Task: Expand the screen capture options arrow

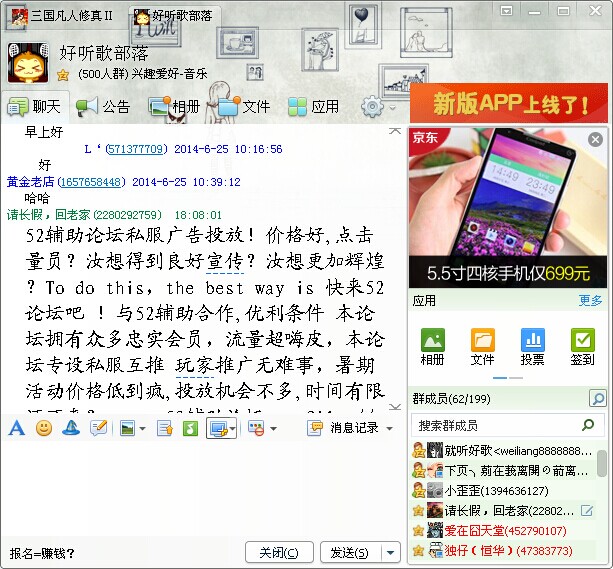Action: pos(233,429)
